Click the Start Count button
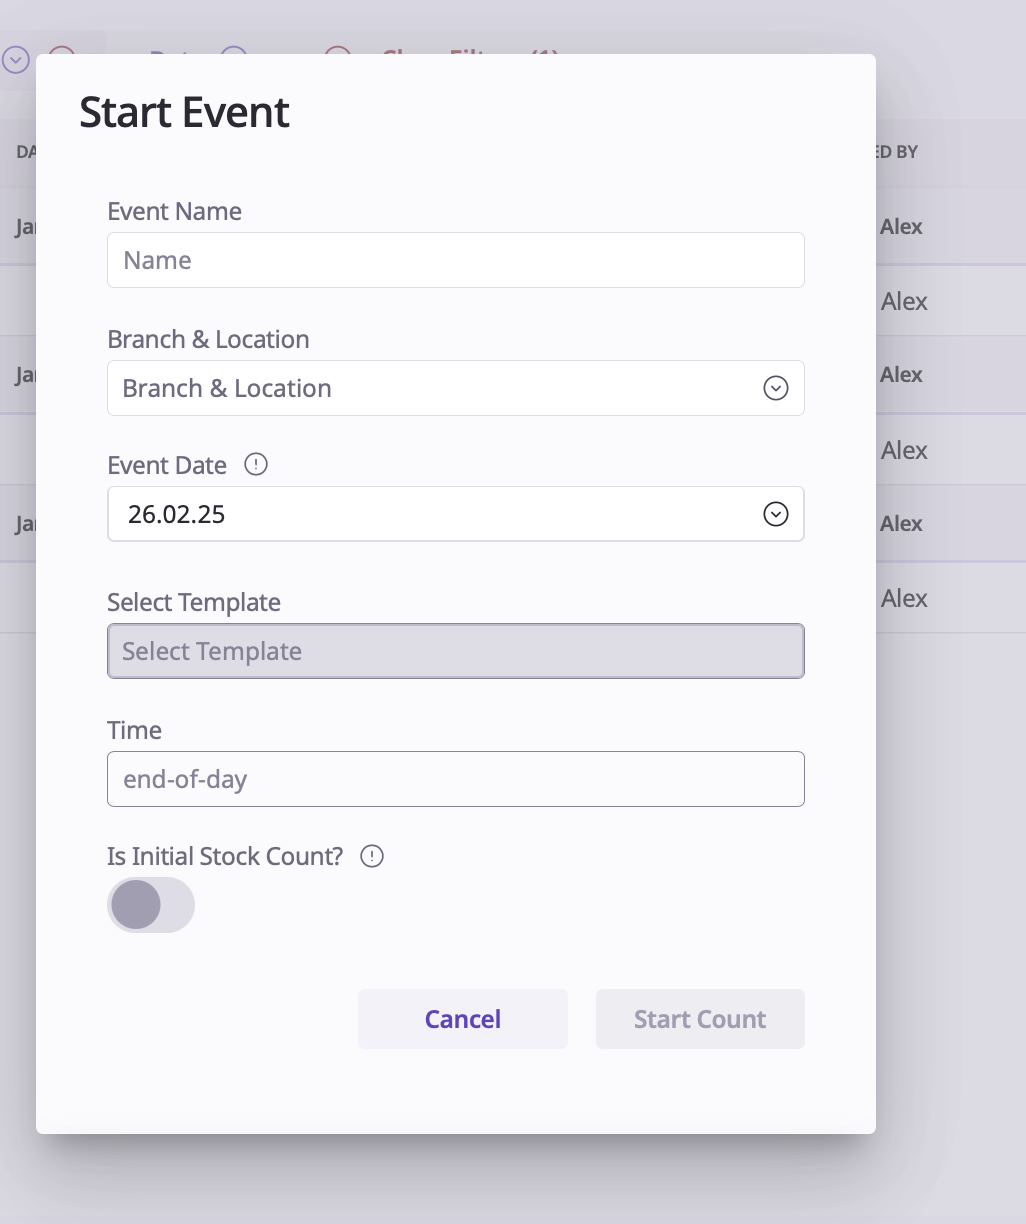Image resolution: width=1026 pixels, height=1224 pixels. pos(700,1019)
